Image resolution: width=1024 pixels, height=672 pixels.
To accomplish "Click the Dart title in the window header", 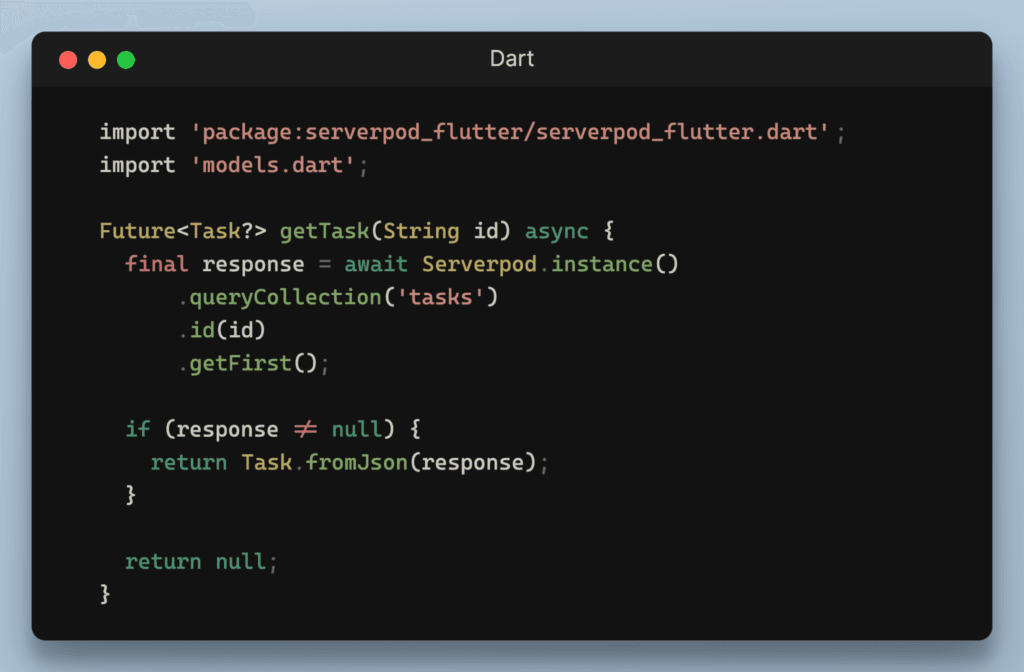I will 512,59.
